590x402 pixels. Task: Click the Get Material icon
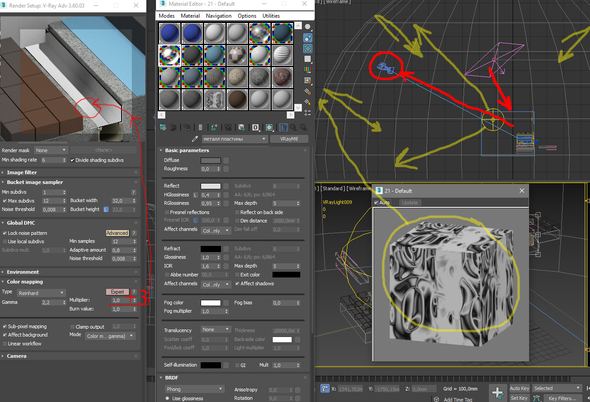pos(163,128)
